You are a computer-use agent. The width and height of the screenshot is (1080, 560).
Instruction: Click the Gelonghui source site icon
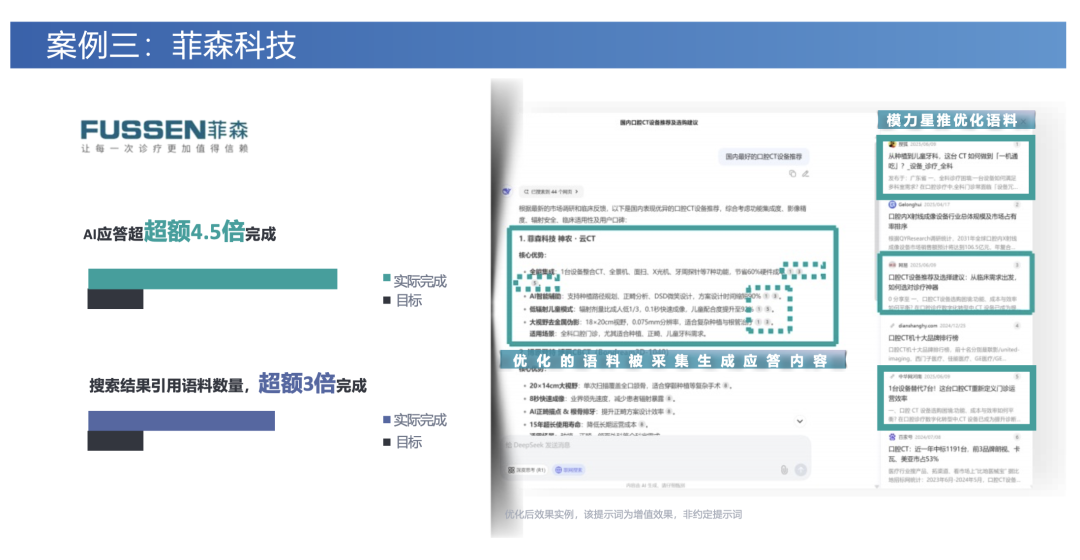(892, 205)
